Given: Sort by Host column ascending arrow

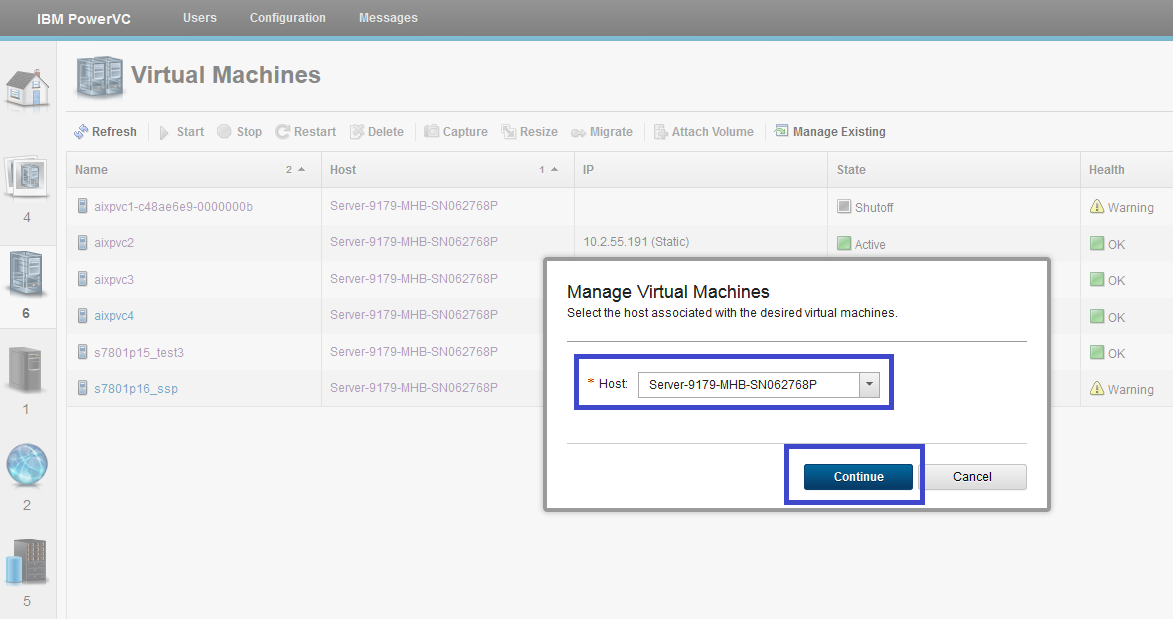Looking at the screenshot, I should click(x=554, y=170).
